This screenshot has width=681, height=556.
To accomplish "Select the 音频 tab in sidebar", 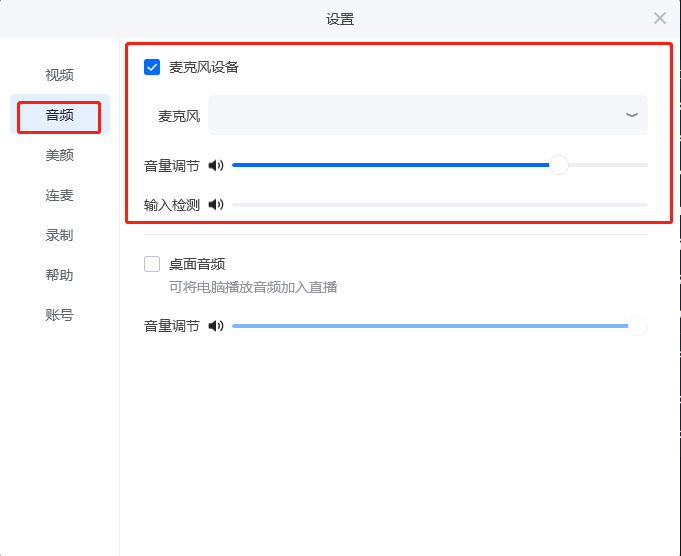I will tap(60, 115).
